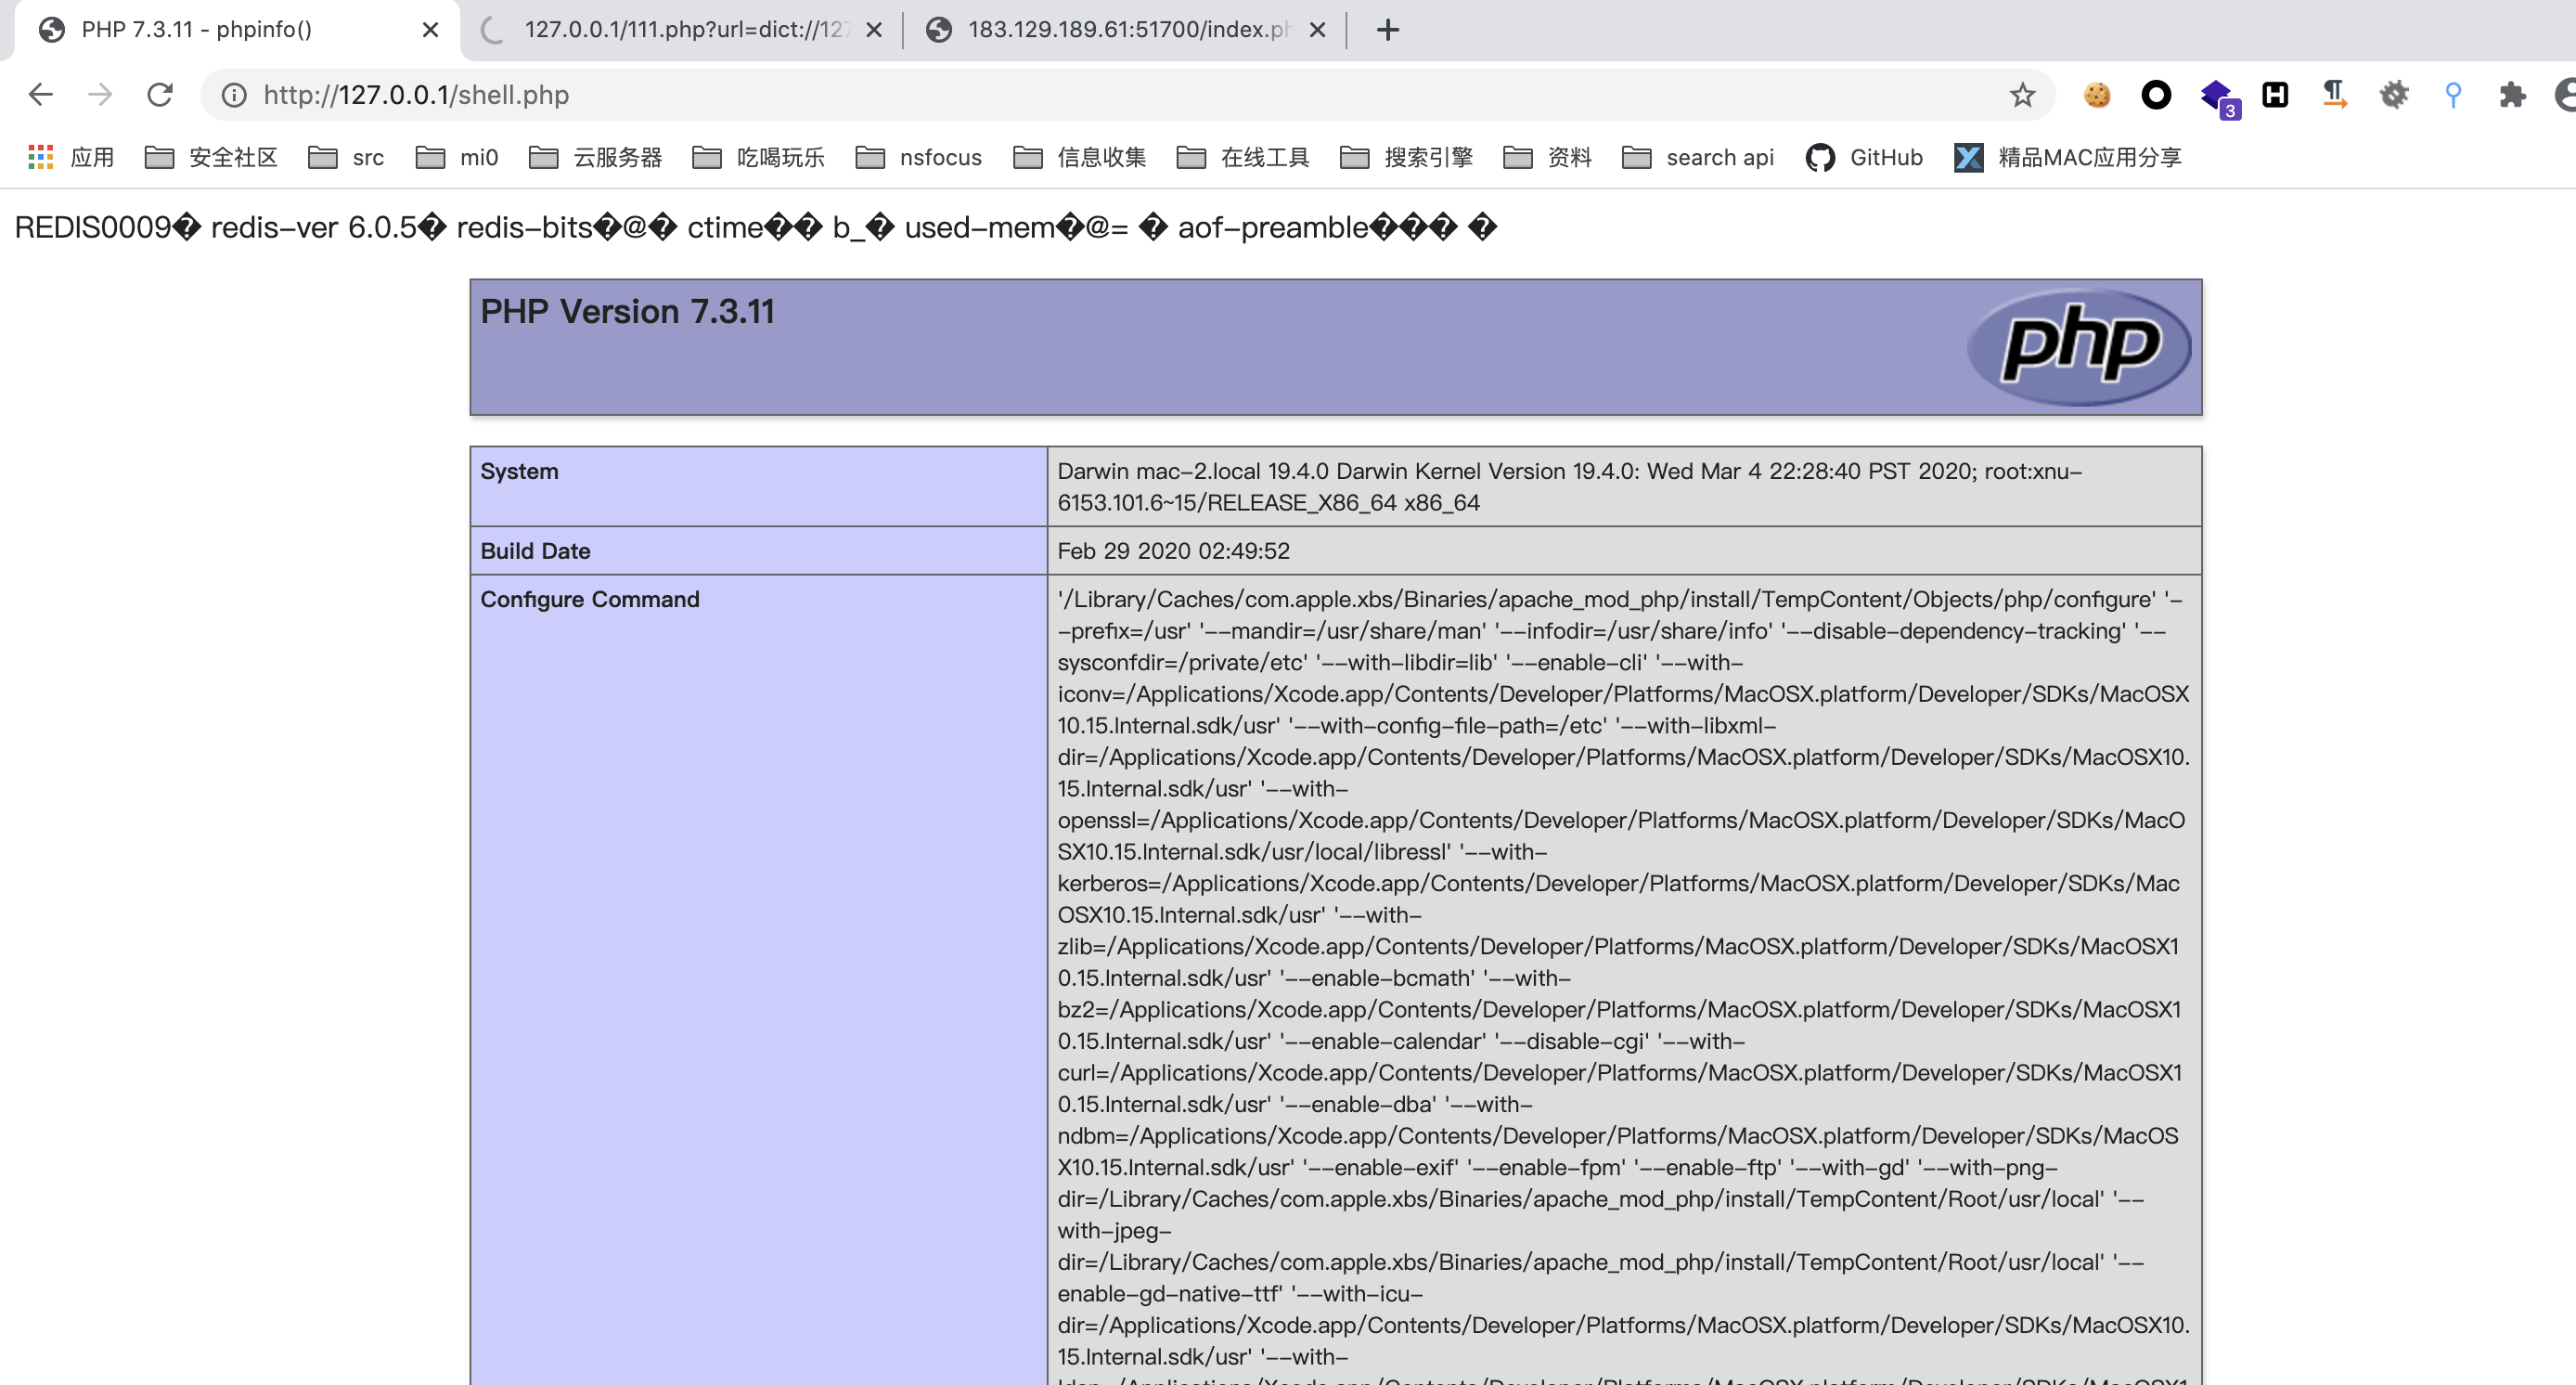This screenshot has height=1385, width=2576.
Task: Expand the search api bookmark folder
Action: coord(1698,157)
